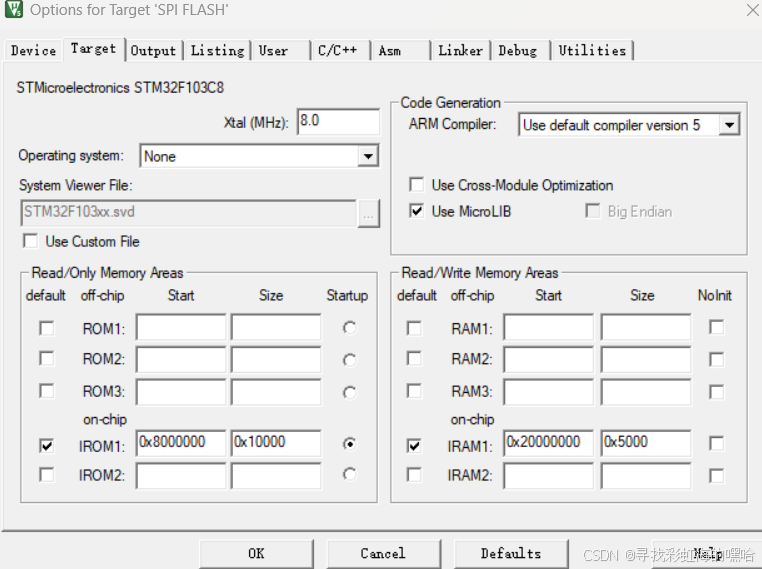Open the ARM Compiler version dropdown

pyautogui.click(x=729, y=125)
